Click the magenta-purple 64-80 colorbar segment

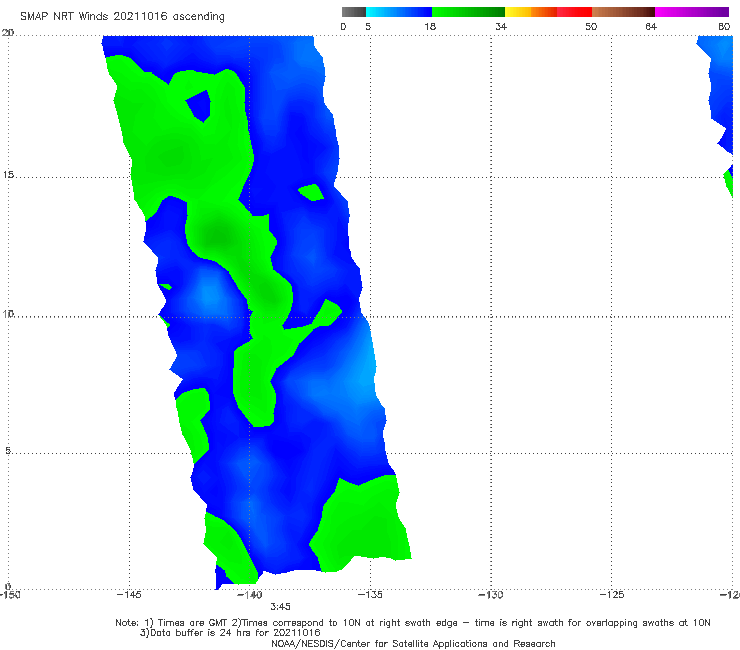coord(692,12)
